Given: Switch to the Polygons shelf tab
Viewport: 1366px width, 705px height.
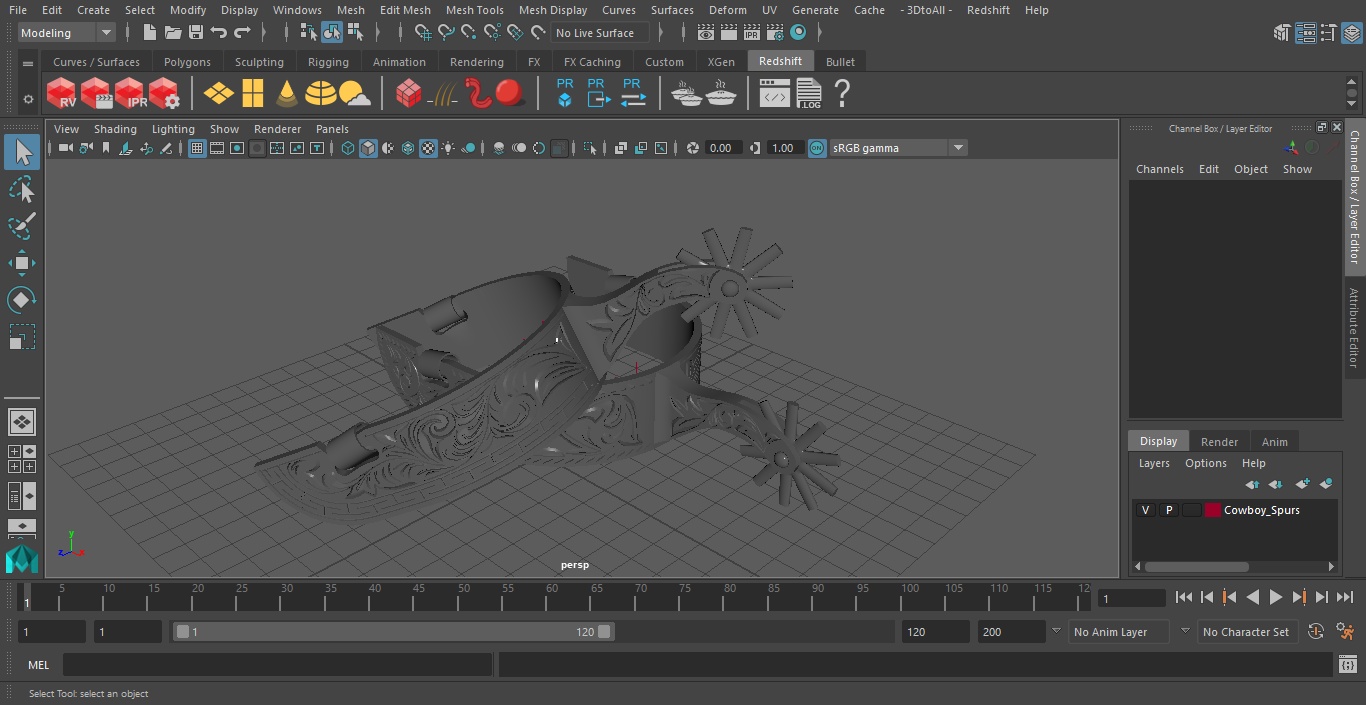Looking at the screenshot, I should [x=187, y=62].
